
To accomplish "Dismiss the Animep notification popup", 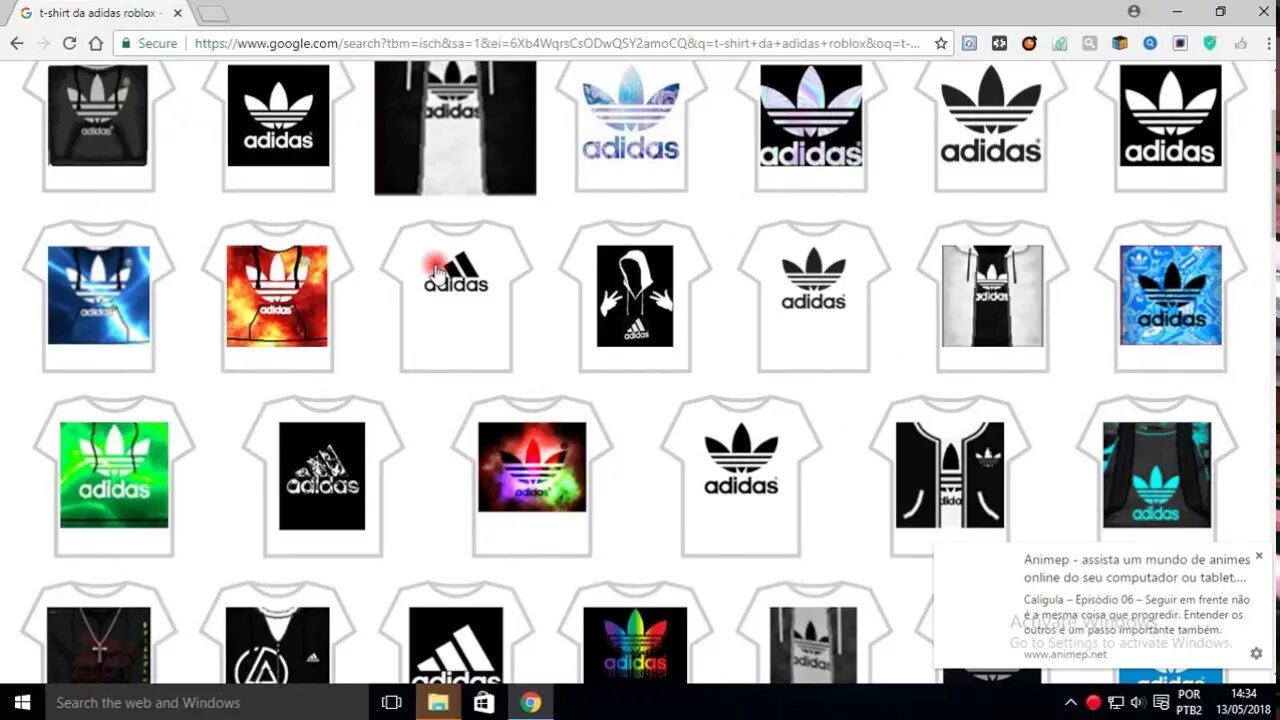I will pyautogui.click(x=1259, y=555).
